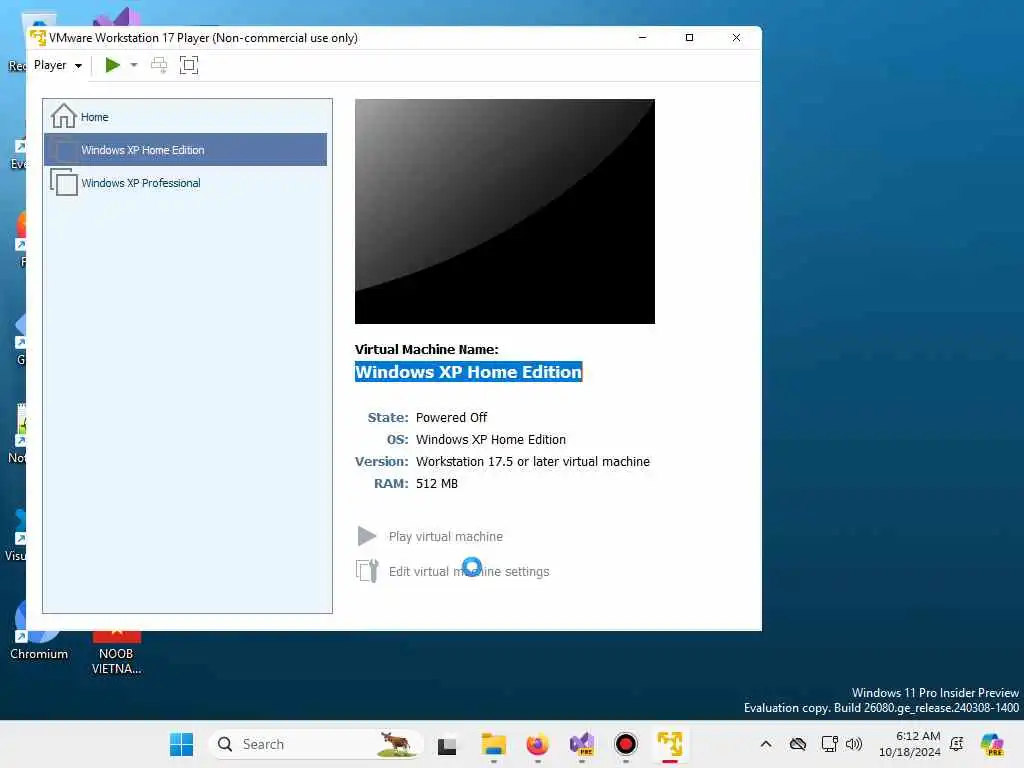Select Windows XP Home Edition VM entry
This screenshot has height=768, width=1024.
(185, 150)
